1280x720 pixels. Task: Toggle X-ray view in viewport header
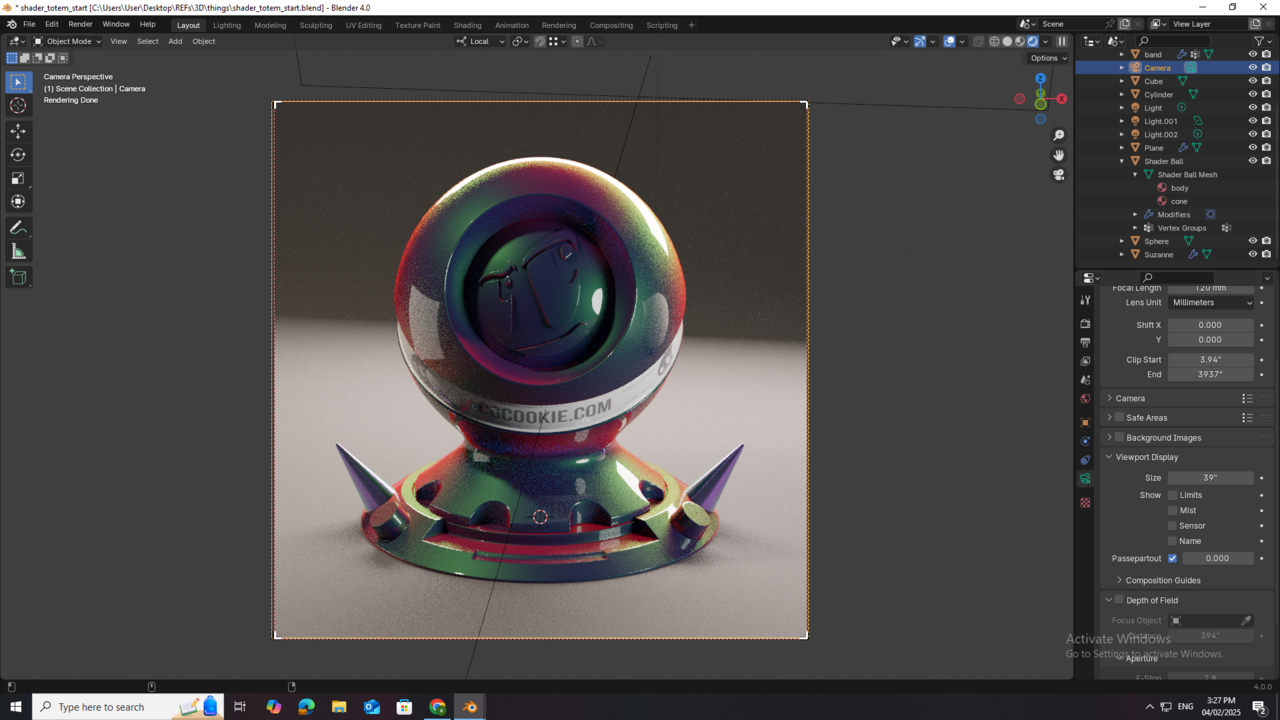(x=979, y=42)
